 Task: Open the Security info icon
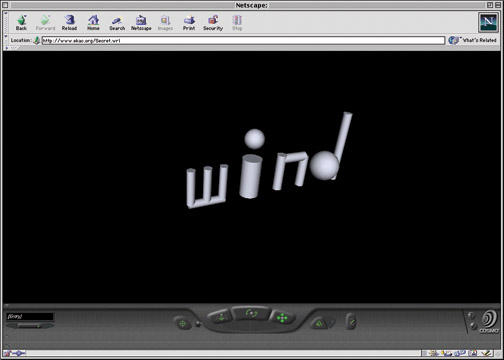[x=213, y=23]
